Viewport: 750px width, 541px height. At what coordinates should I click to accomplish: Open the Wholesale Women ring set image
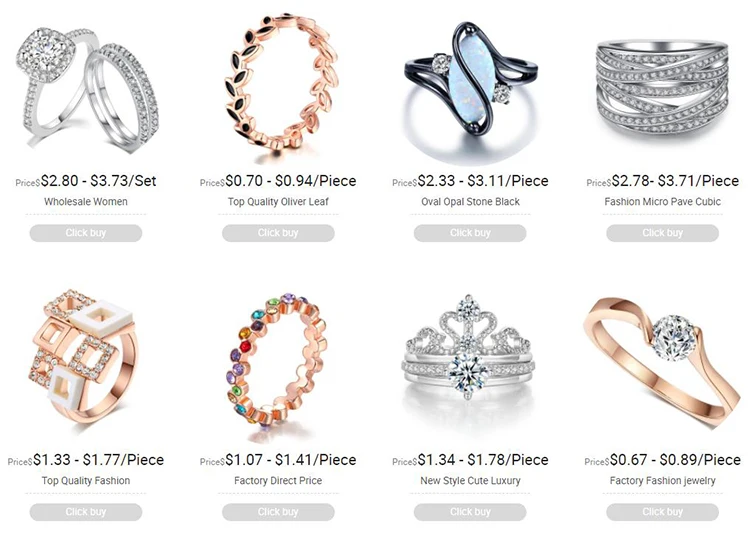86,88
